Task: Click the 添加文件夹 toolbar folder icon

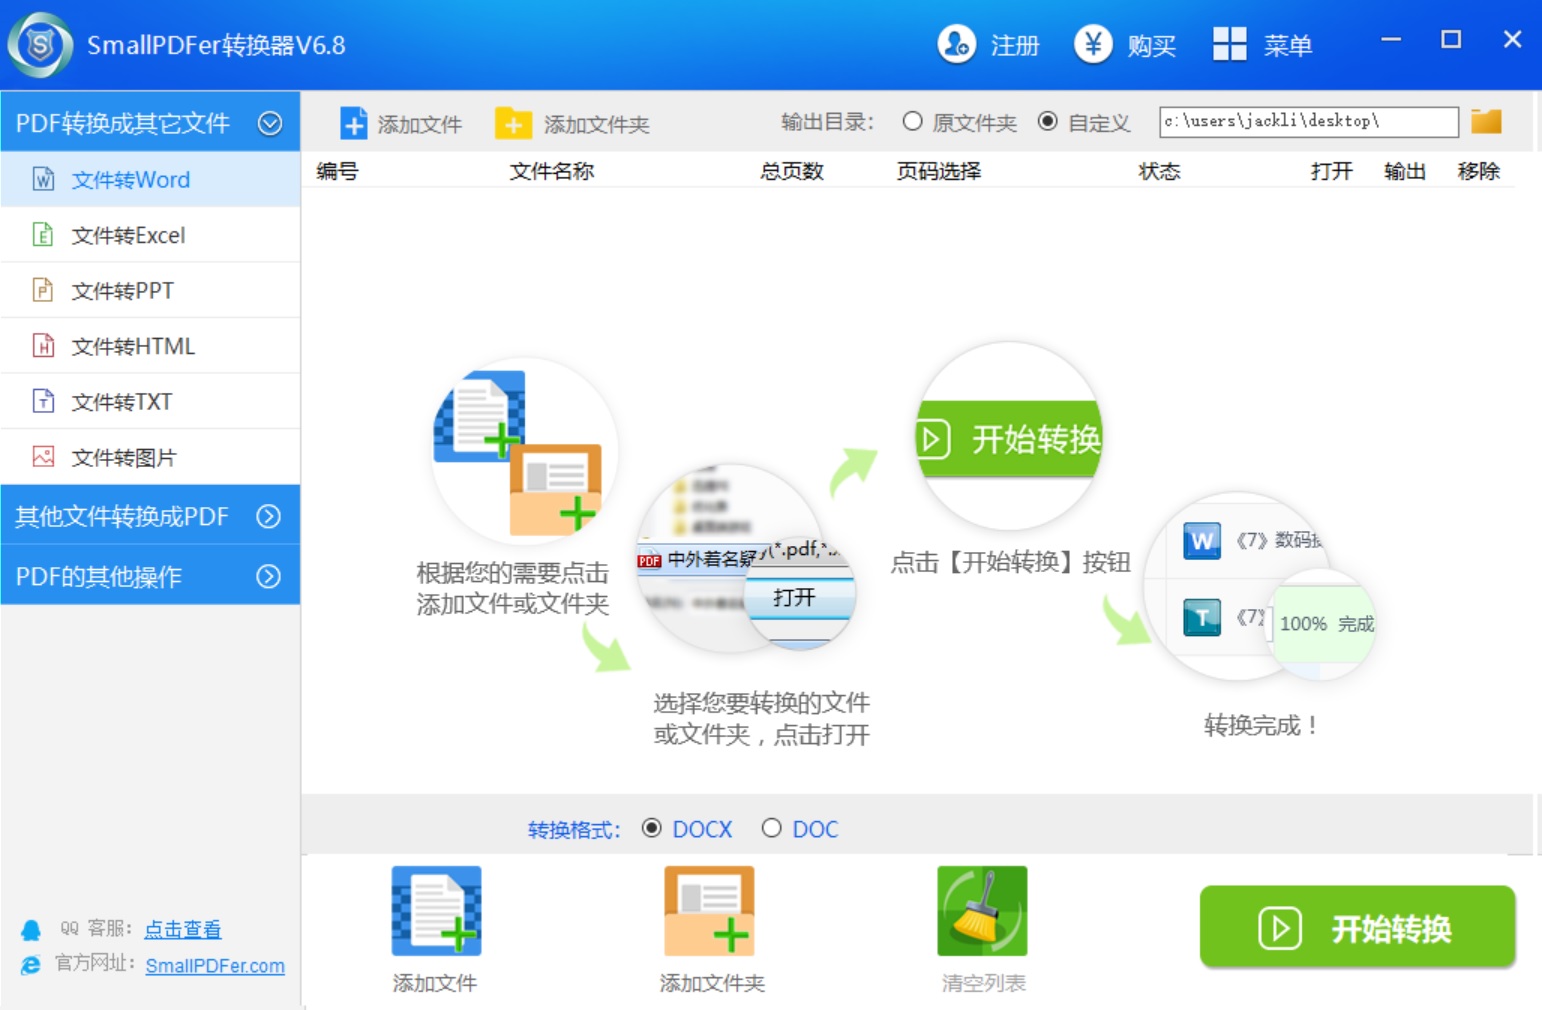Action: [x=513, y=124]
